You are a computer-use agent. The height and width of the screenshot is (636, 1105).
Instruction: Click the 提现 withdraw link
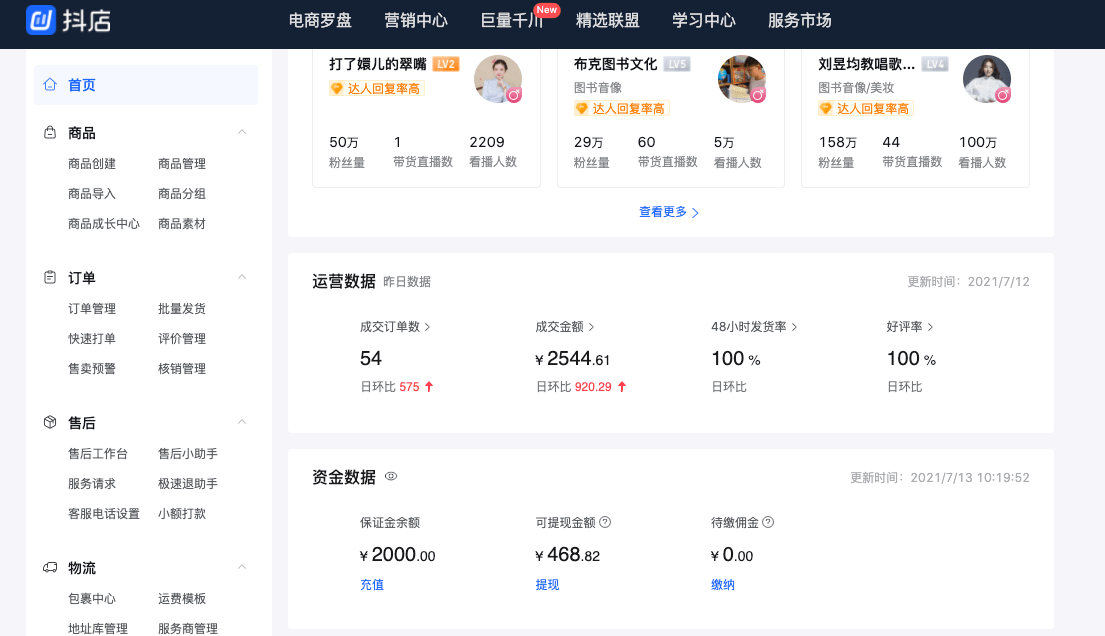547,584
